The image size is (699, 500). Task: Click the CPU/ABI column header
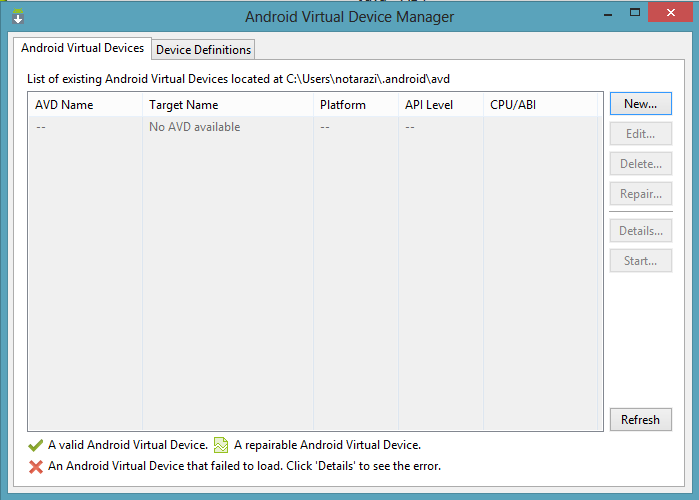pos(540,105)
